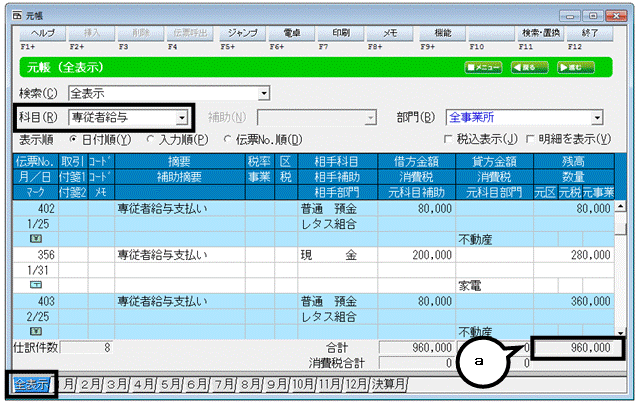The width and height of the screenshot is (642, 406).
Task: Switch to the 2月 tab
Action: tap(90, 384)
